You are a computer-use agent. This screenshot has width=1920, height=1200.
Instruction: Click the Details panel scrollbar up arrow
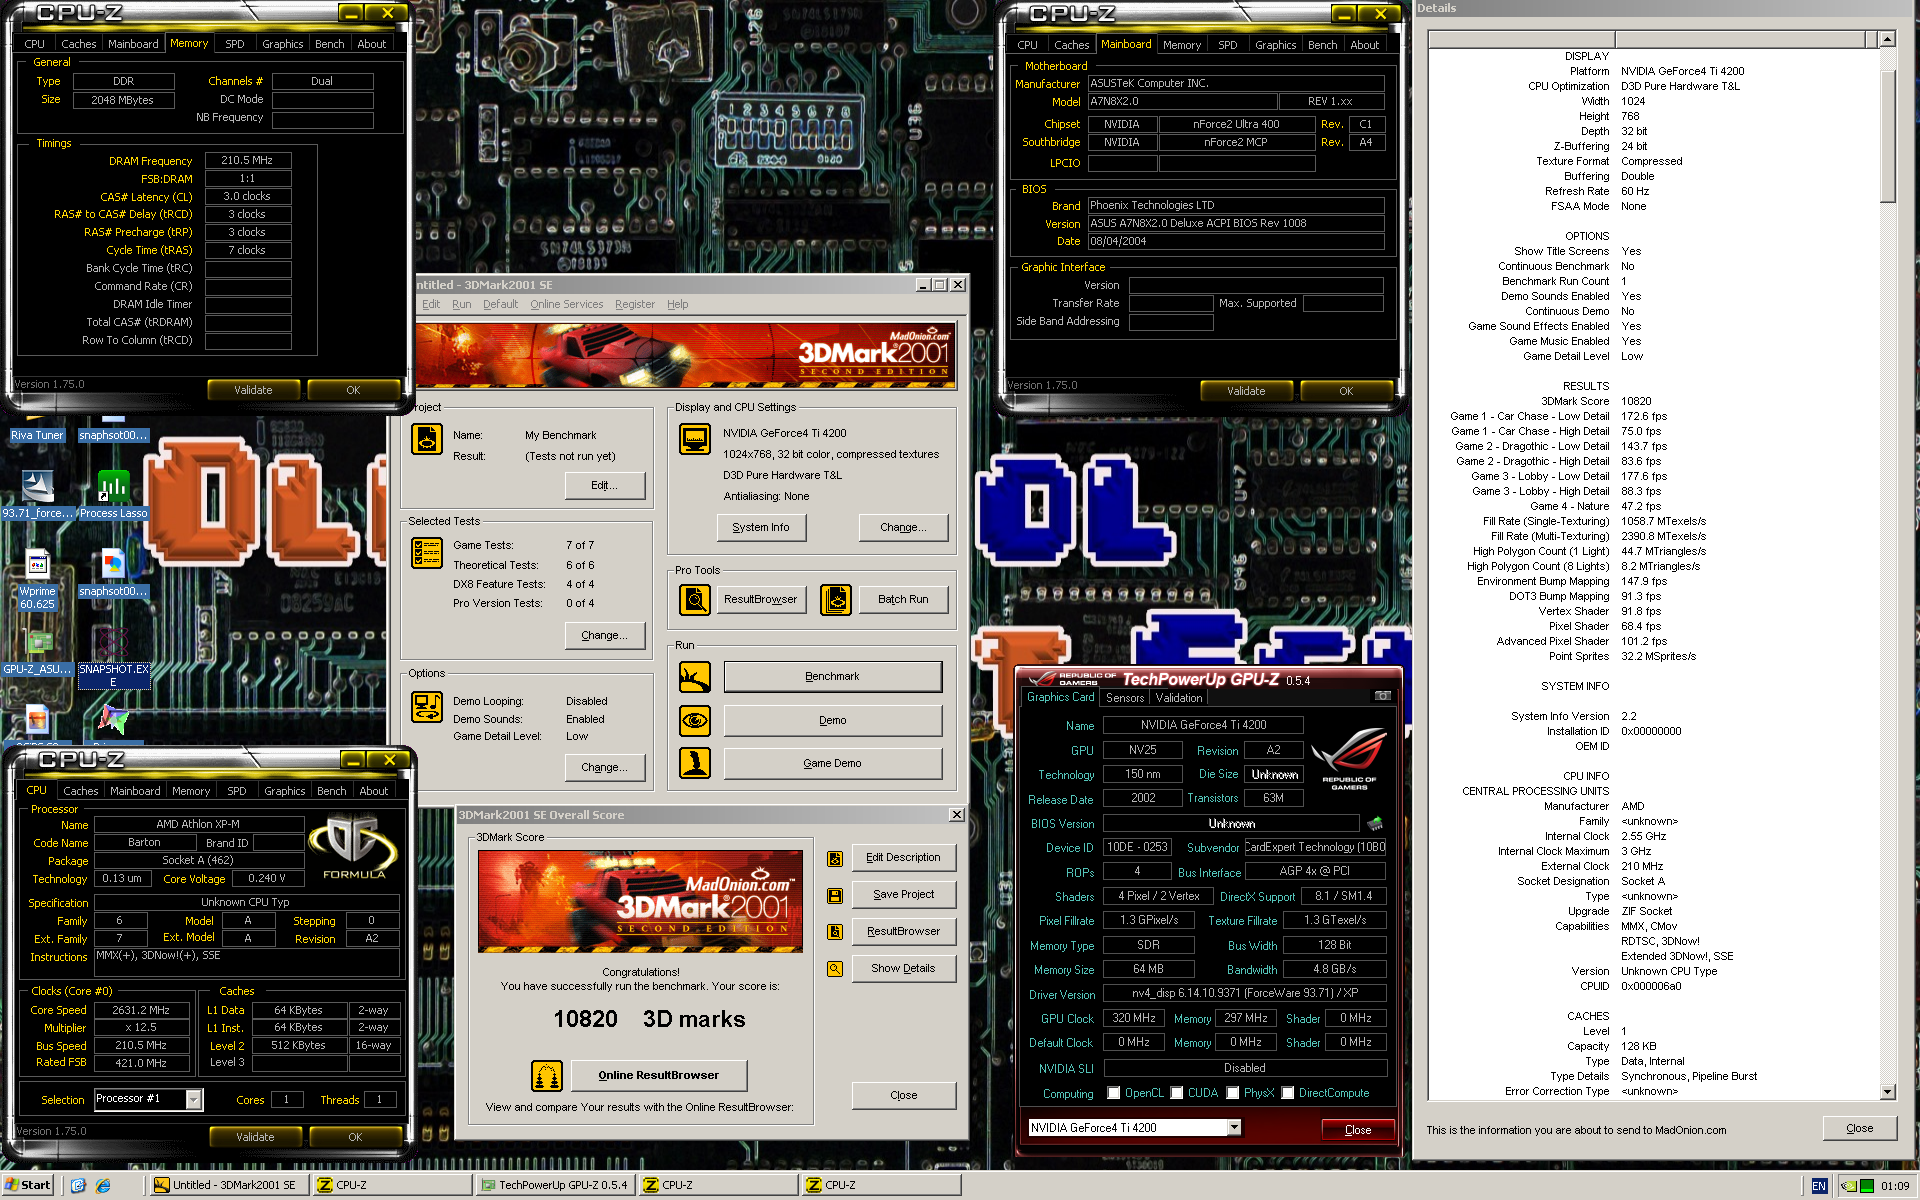pyautogui.click(x=1887, y=40)
